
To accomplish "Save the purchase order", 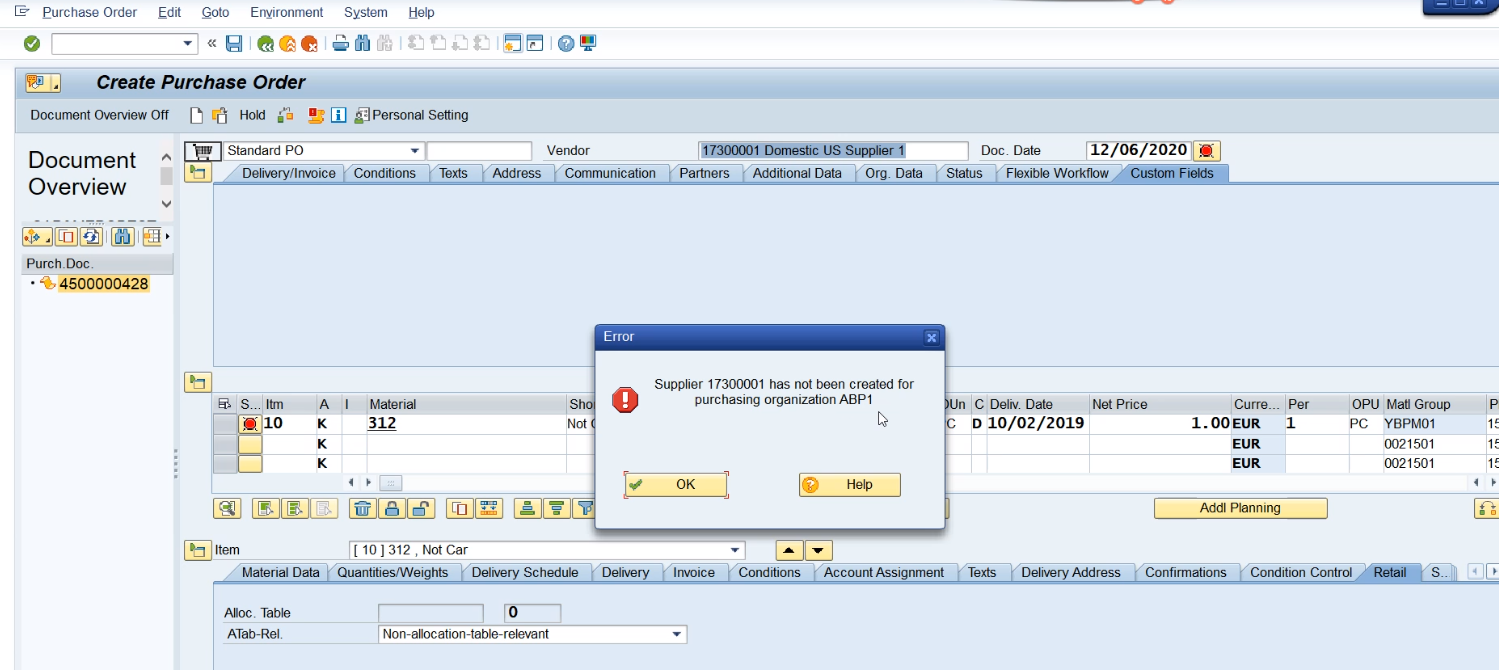I will tap(235, 43).
